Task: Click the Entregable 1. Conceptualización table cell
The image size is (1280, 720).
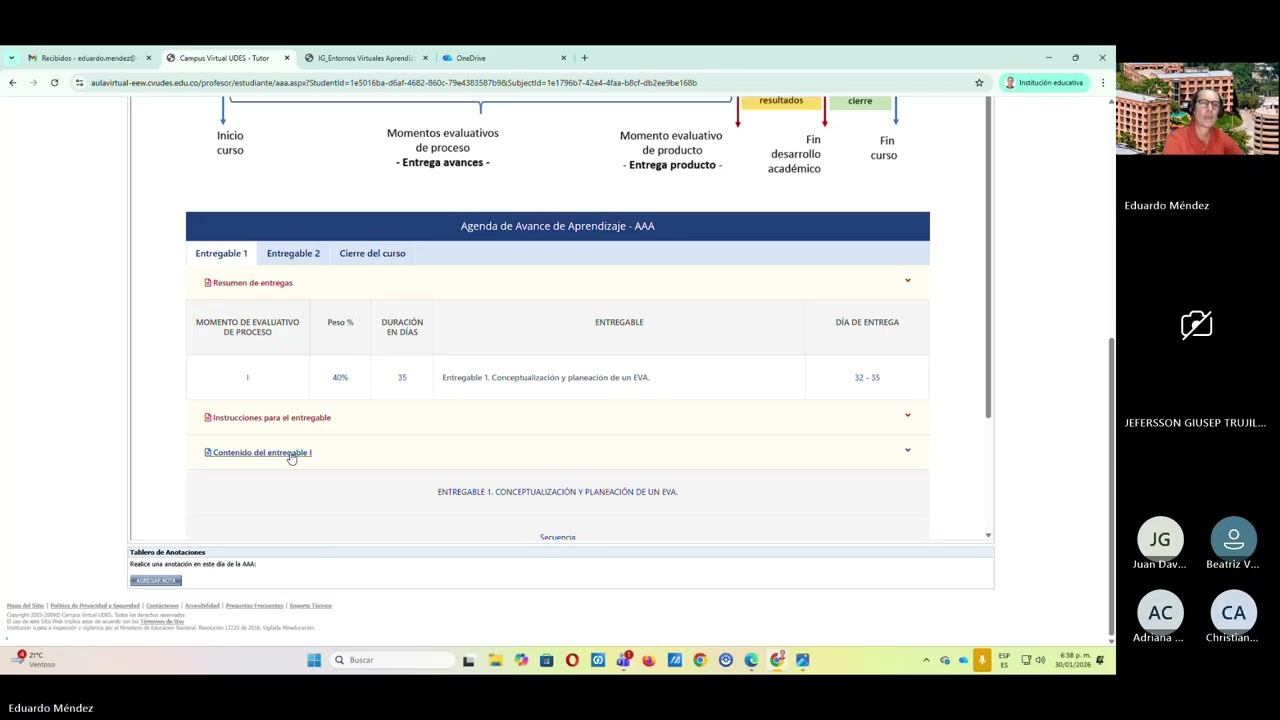Action: coord(619,377)
